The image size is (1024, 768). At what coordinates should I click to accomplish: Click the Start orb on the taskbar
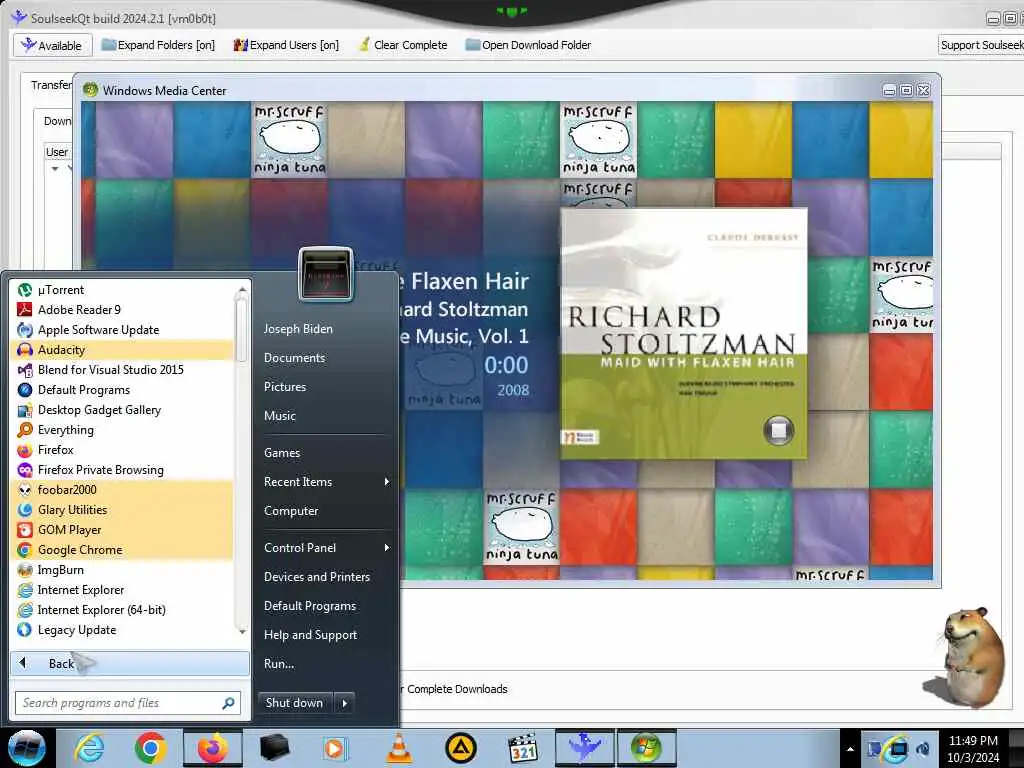pos(26,748)
